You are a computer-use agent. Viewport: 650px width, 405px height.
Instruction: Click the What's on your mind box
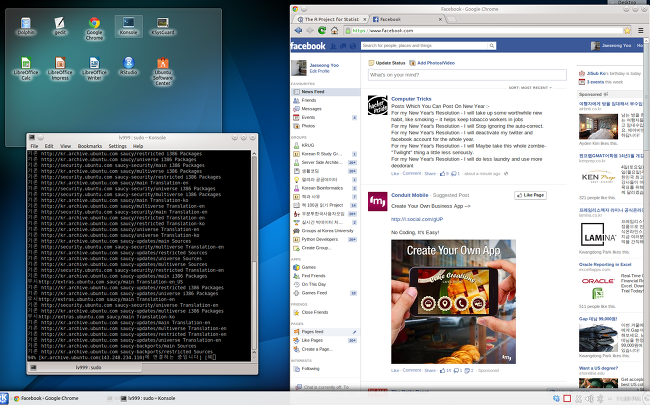coord(467,75)
